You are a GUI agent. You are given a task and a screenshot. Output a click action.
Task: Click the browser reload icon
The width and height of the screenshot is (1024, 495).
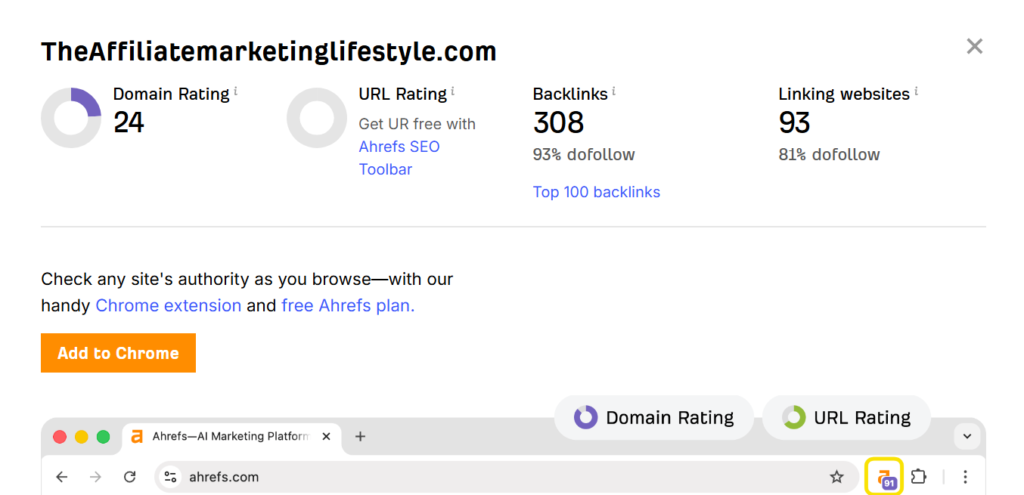[129, 477]
